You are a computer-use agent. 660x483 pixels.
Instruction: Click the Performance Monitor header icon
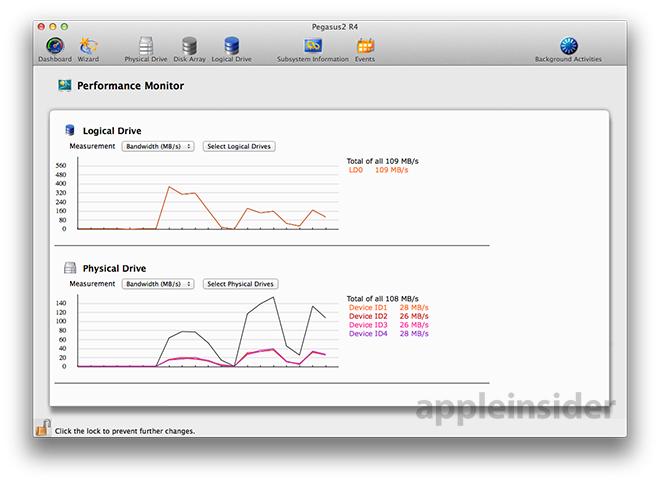[64, 85]
